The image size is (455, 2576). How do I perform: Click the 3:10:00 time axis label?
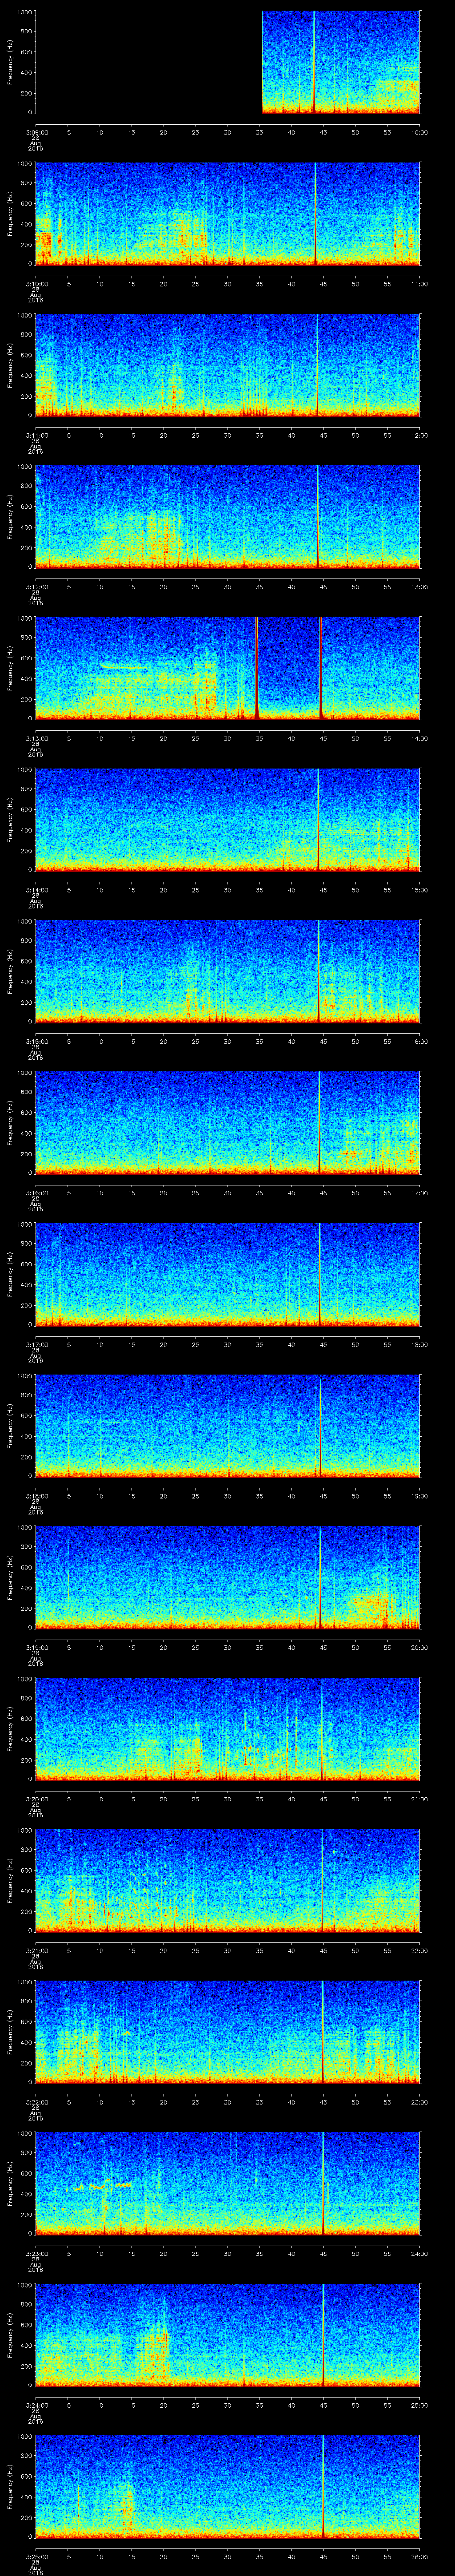(x=36, y=284)
